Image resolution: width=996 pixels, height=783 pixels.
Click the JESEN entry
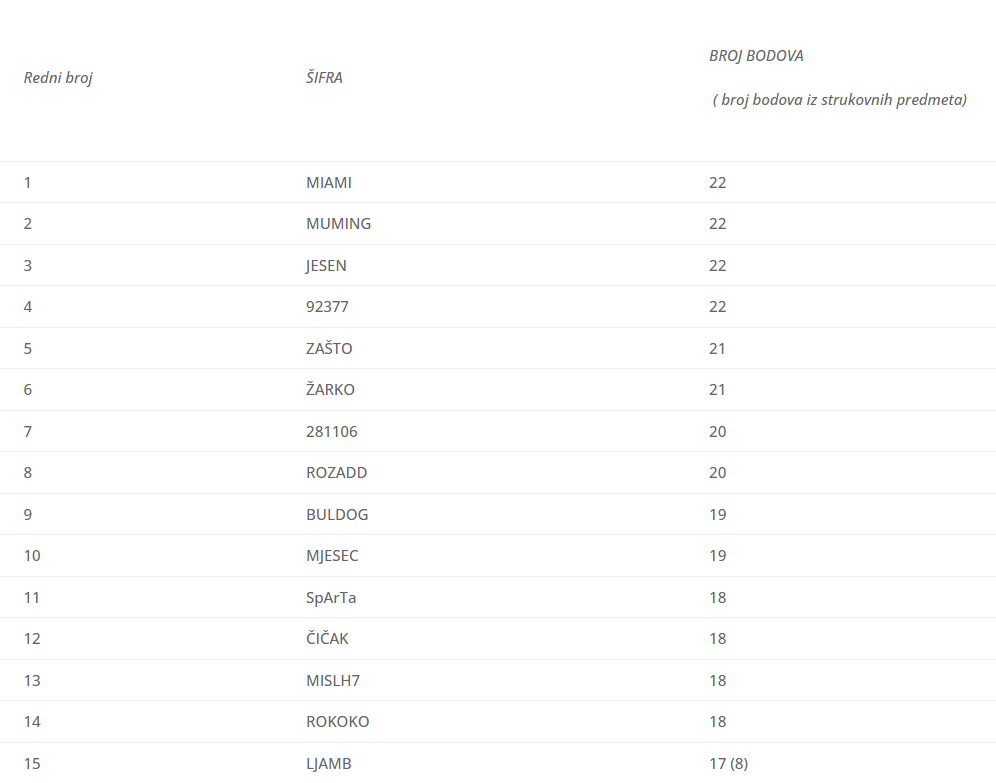tap(327, 266)
